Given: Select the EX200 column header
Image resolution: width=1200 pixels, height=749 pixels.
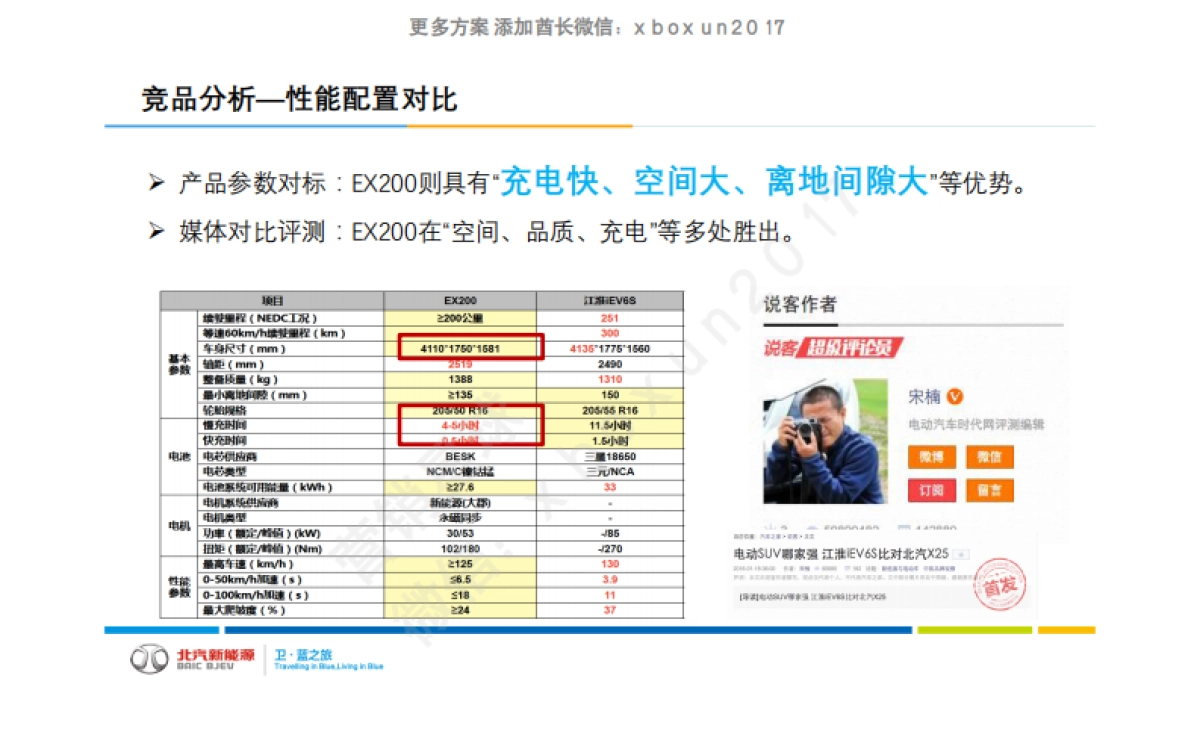Looking at the screenshot, I should click(x=462, y=298).
